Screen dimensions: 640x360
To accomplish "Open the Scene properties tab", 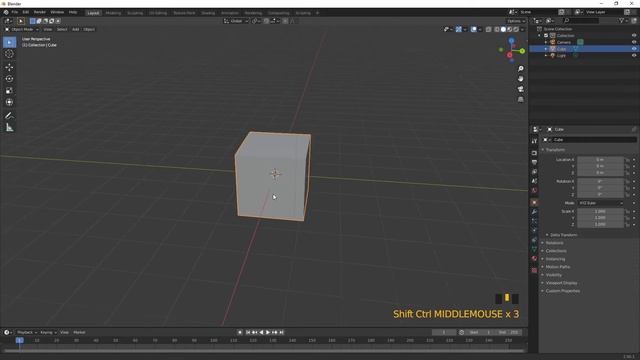I will [534, 181].
